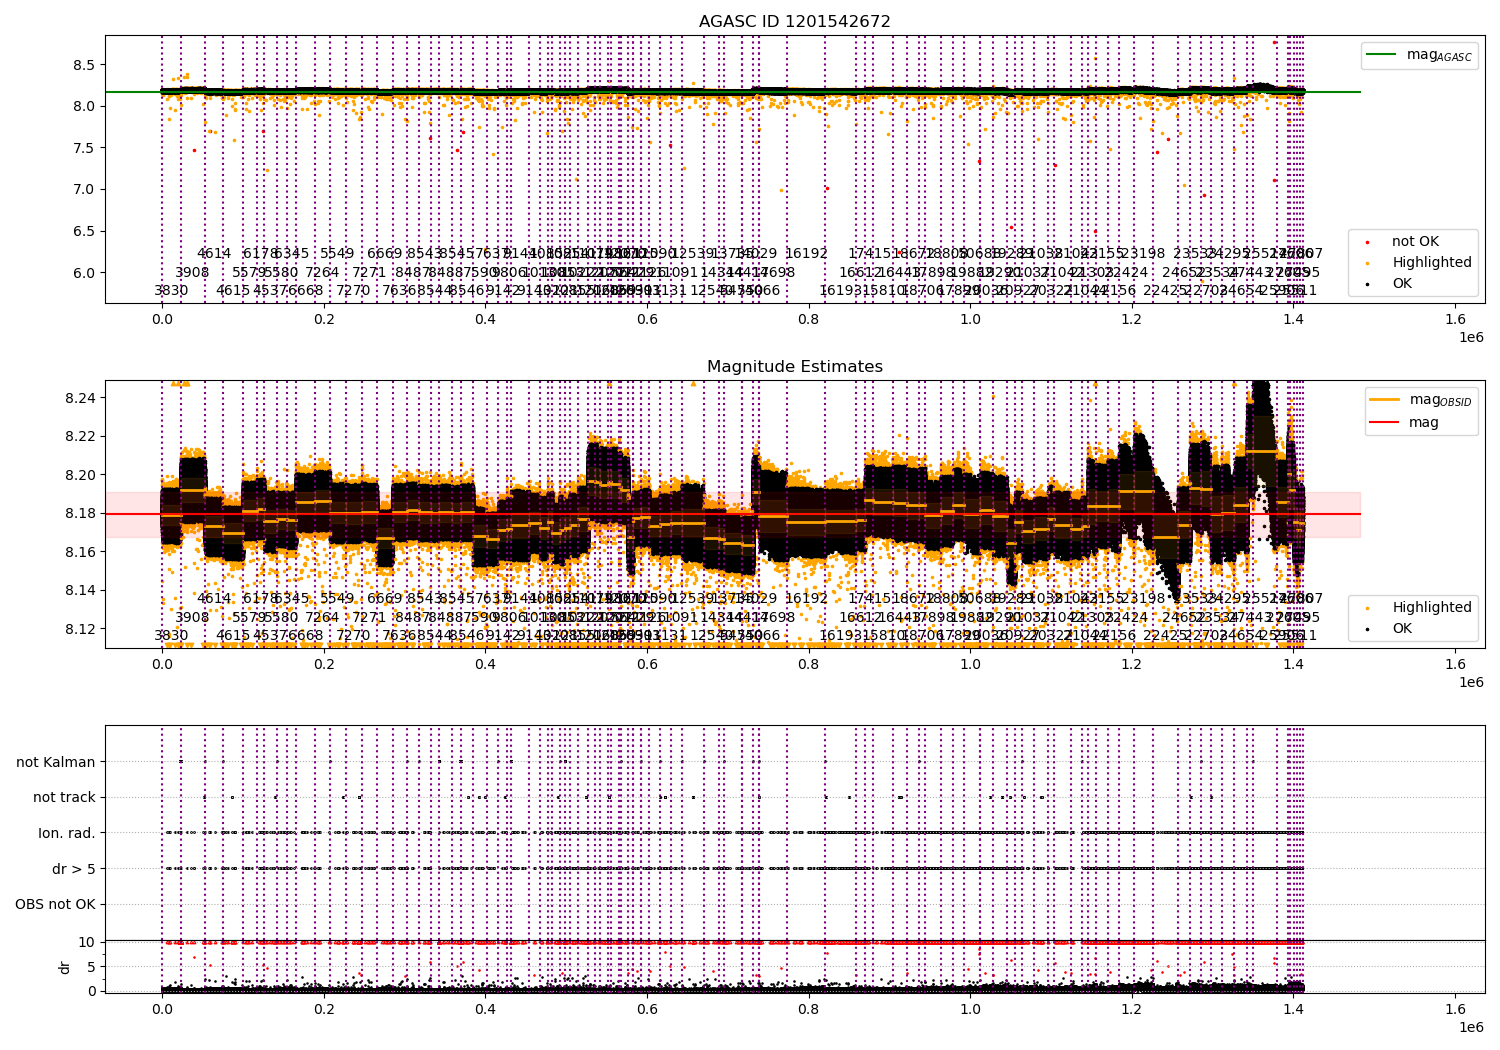Click OBSID label 3830 in Magnitude Estimates plot

(x=171, y=636)
